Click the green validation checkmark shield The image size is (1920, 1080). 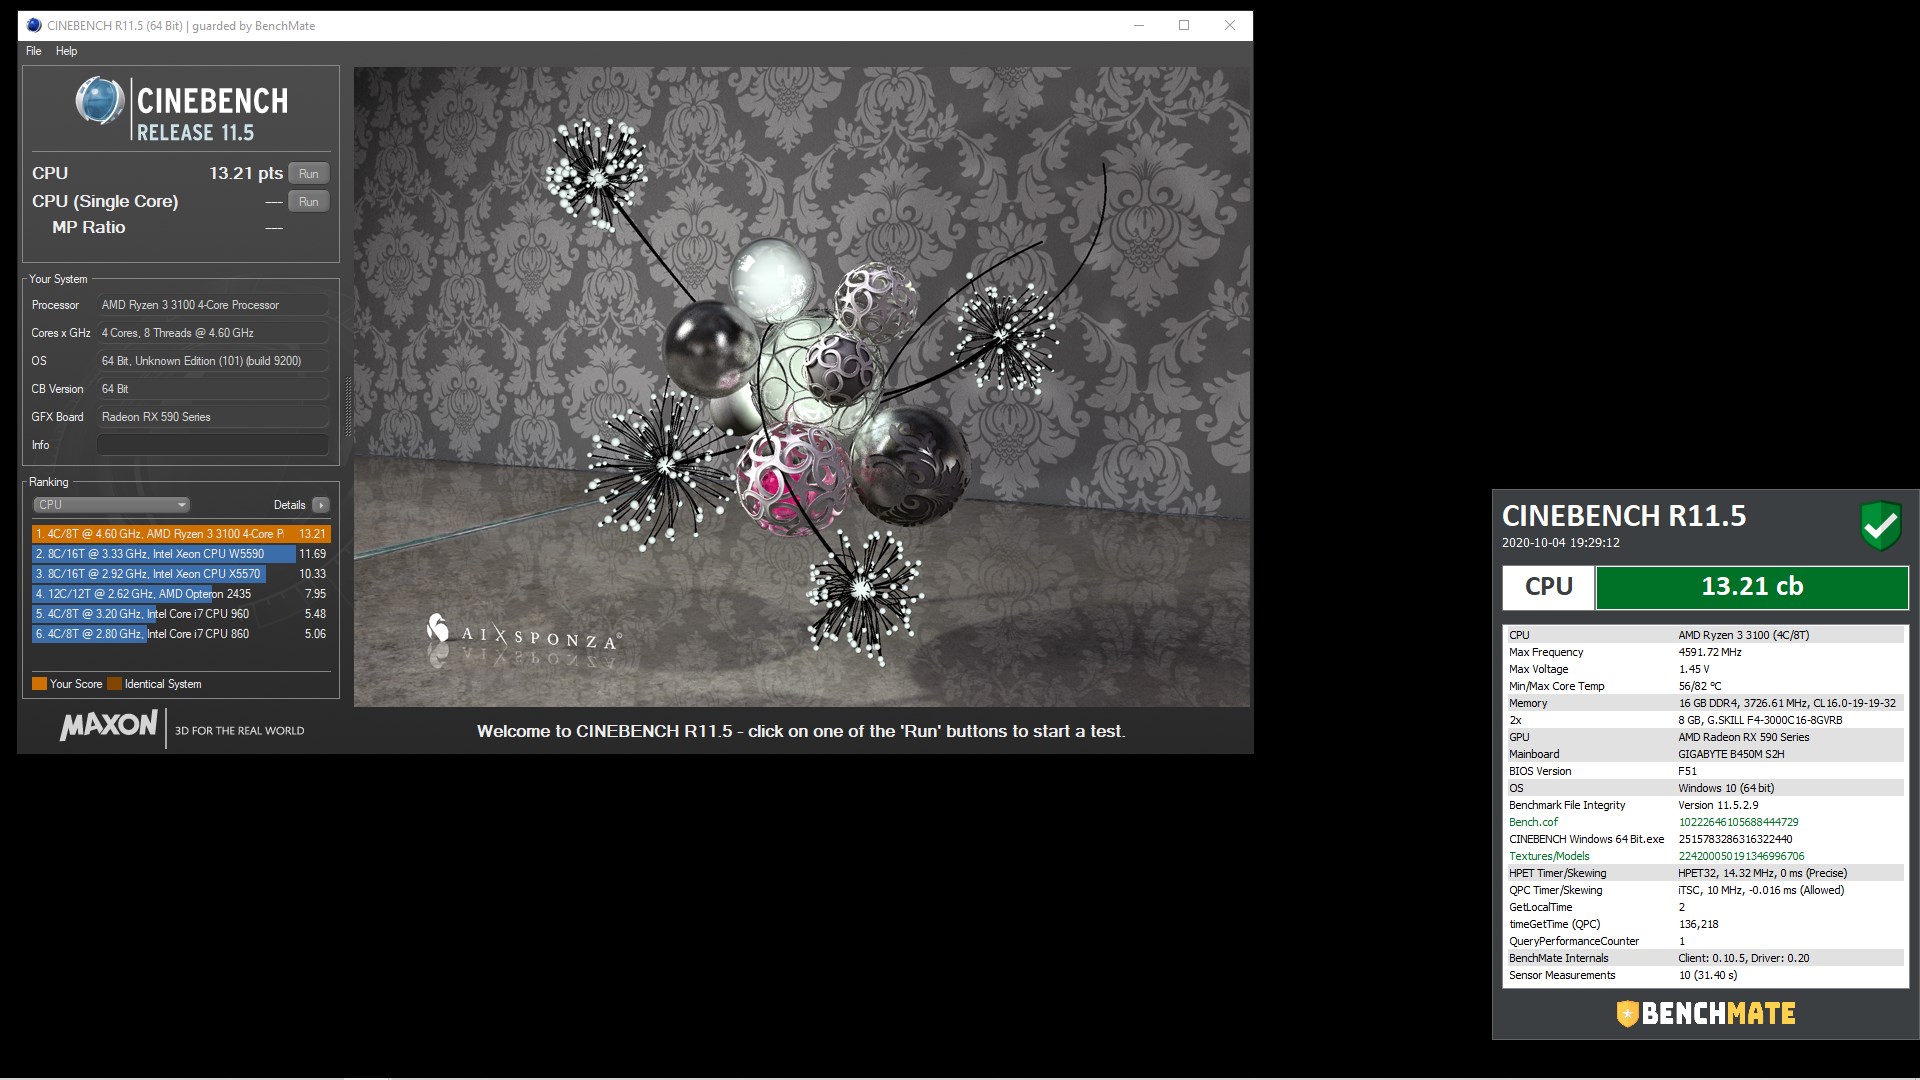click(x=1880, y=525)
